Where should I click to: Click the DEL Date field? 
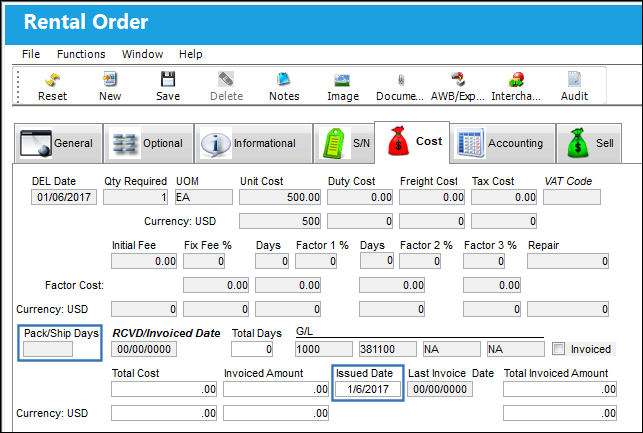(64, 197)
